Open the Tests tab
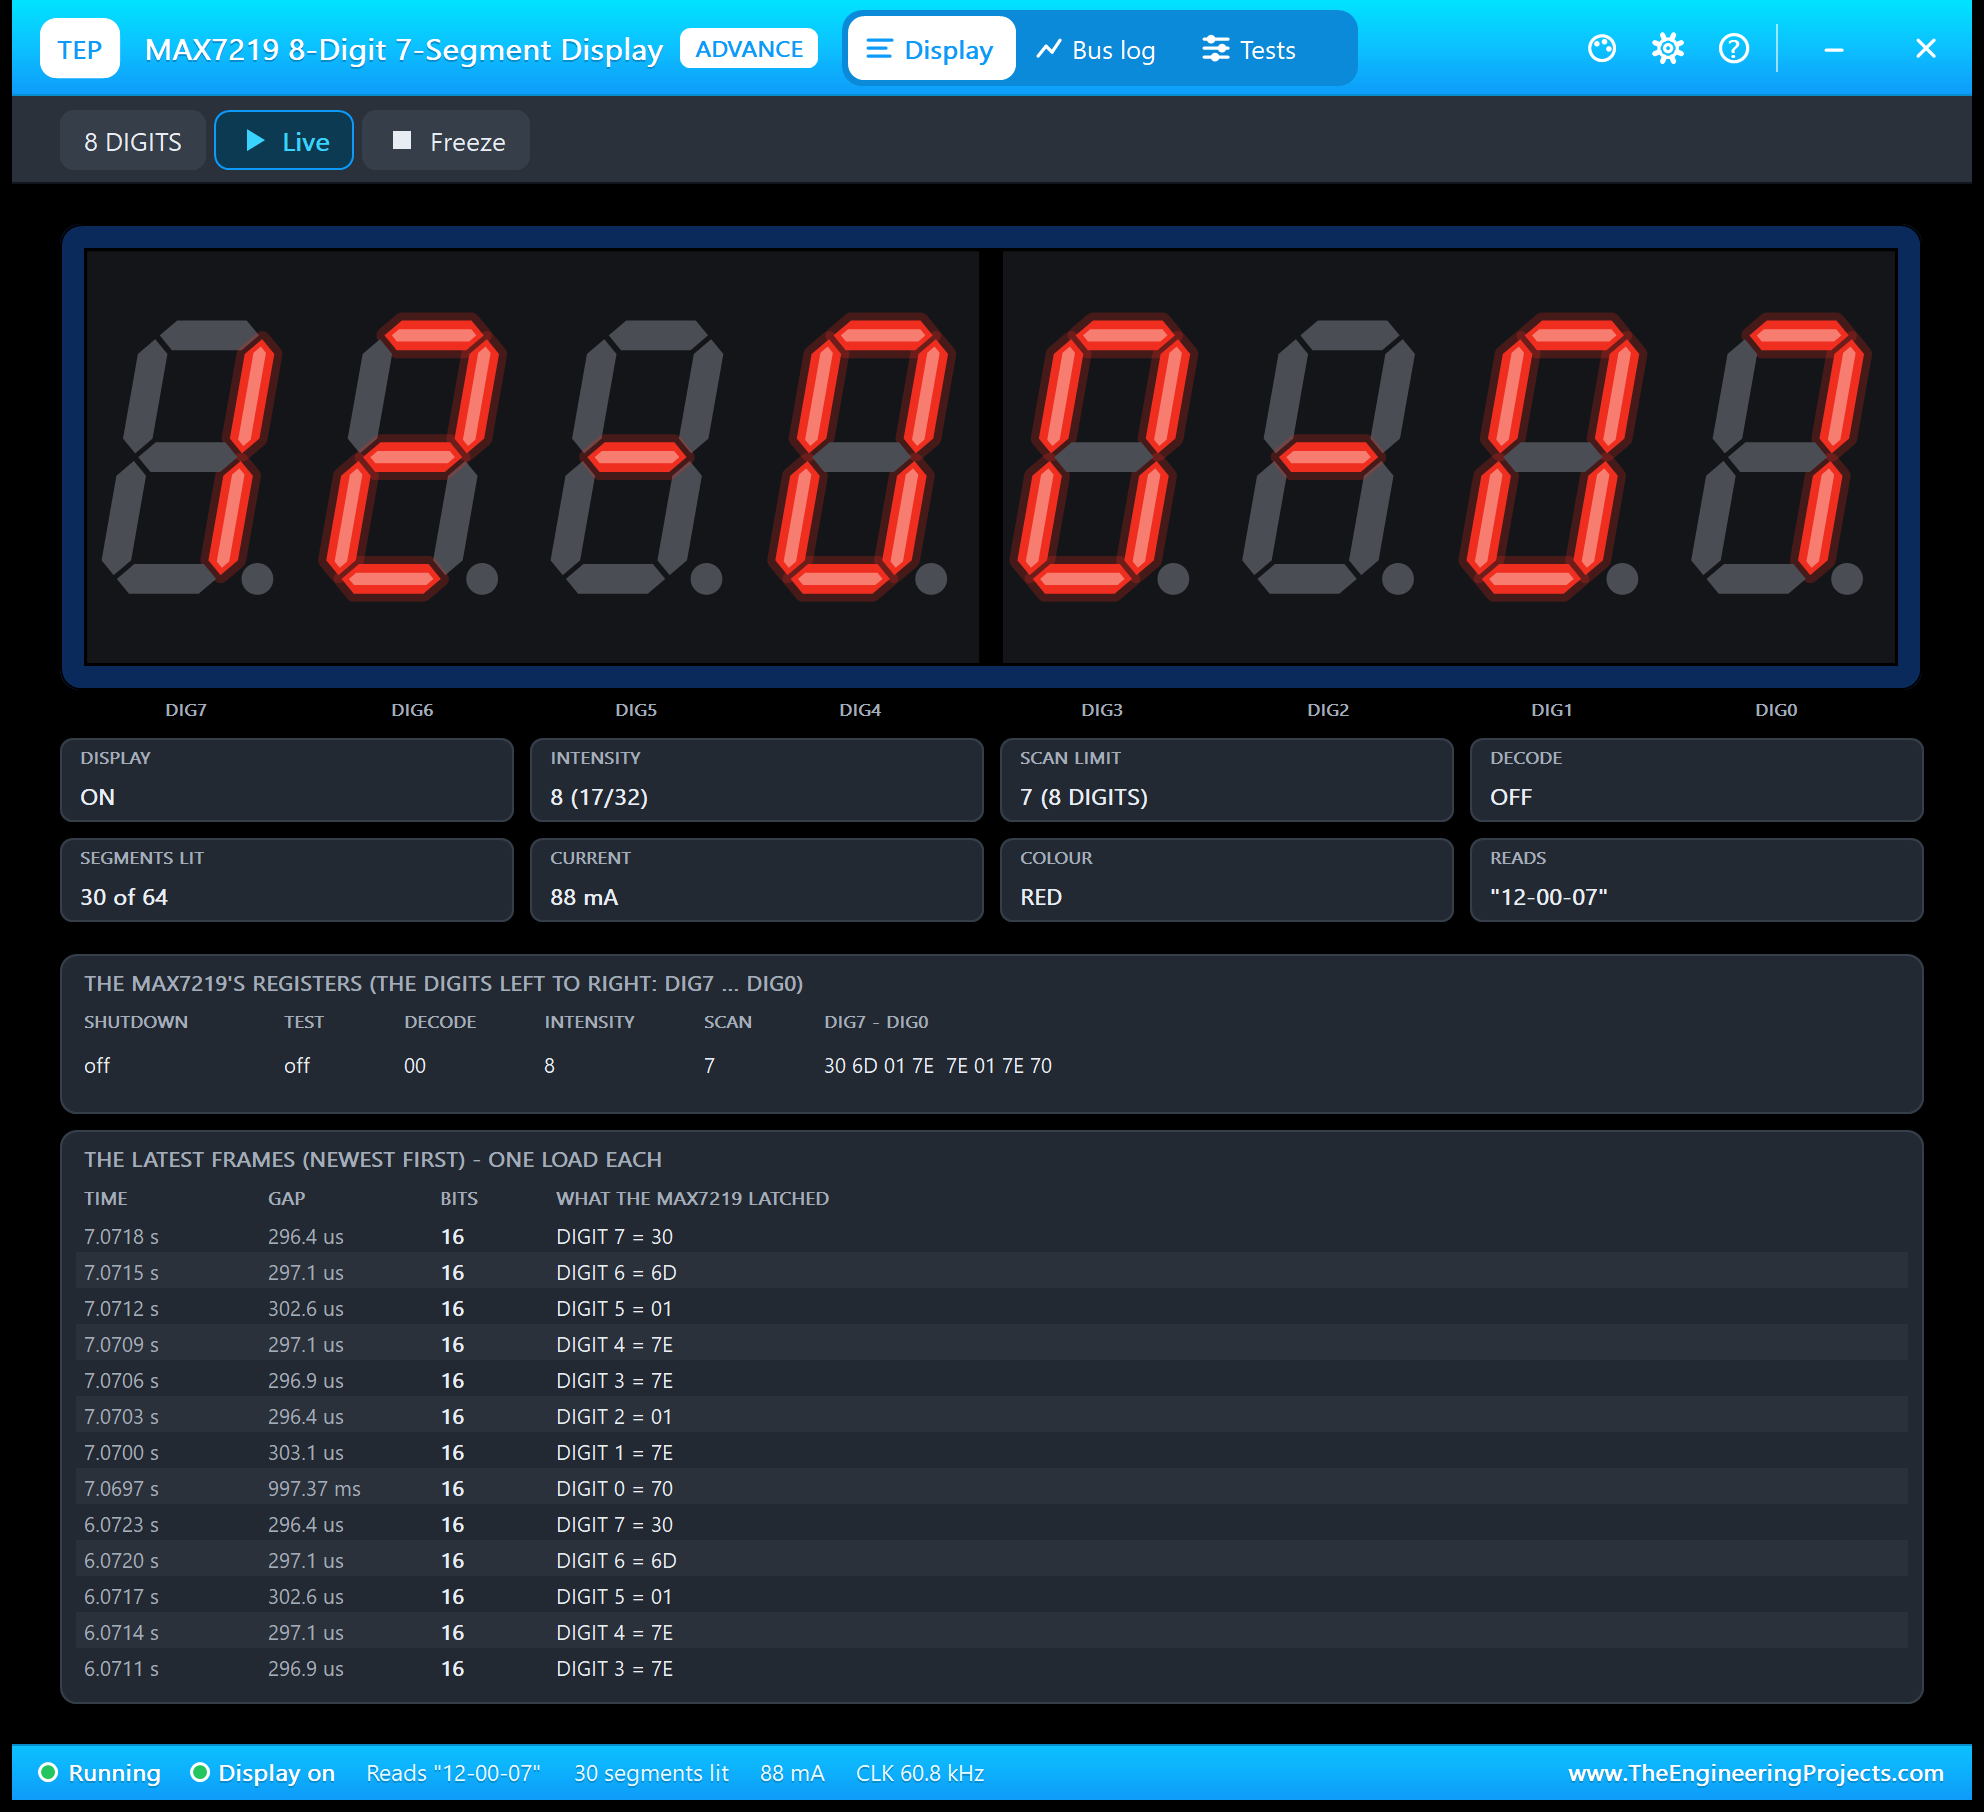Screen dimensions: 1984x1812 pyautogui.click(x=1249, y=49)
